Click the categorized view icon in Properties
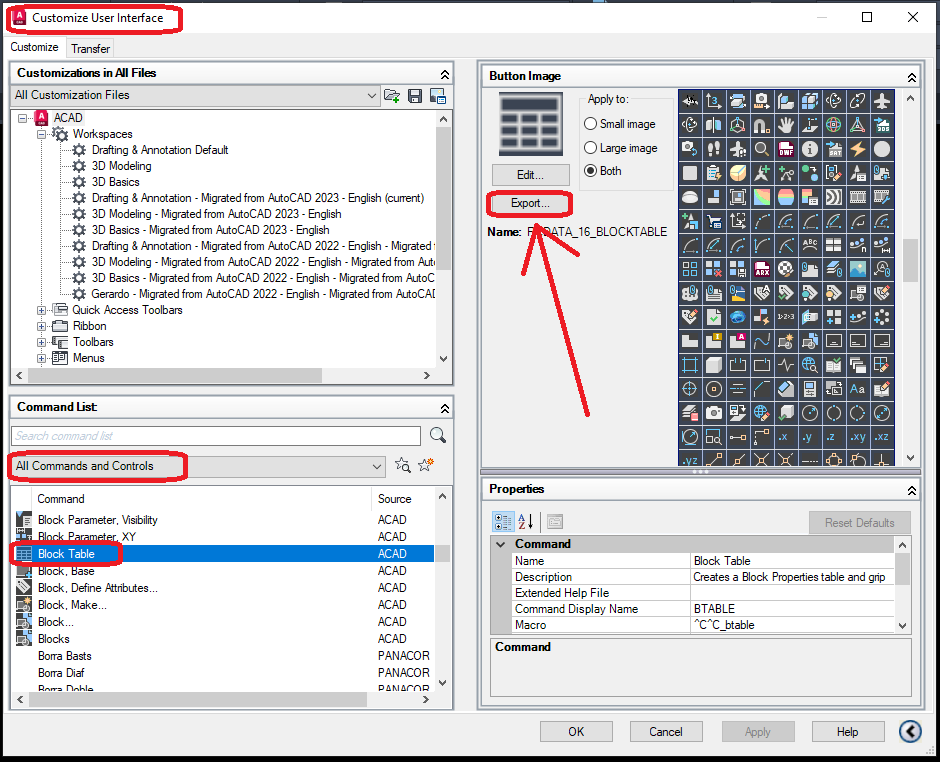940x762 pixels. pos(503,521)
